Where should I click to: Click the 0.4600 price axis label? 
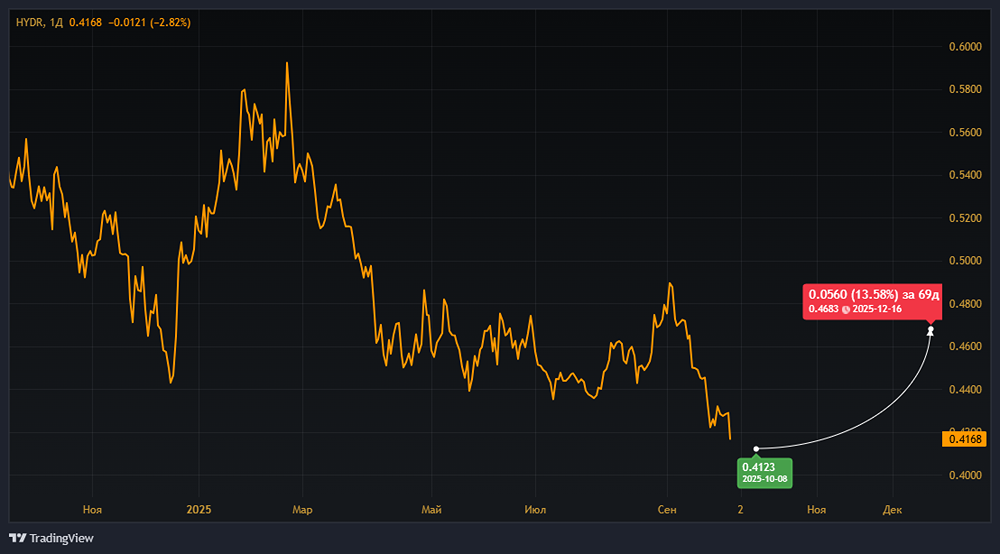point(965,346)
